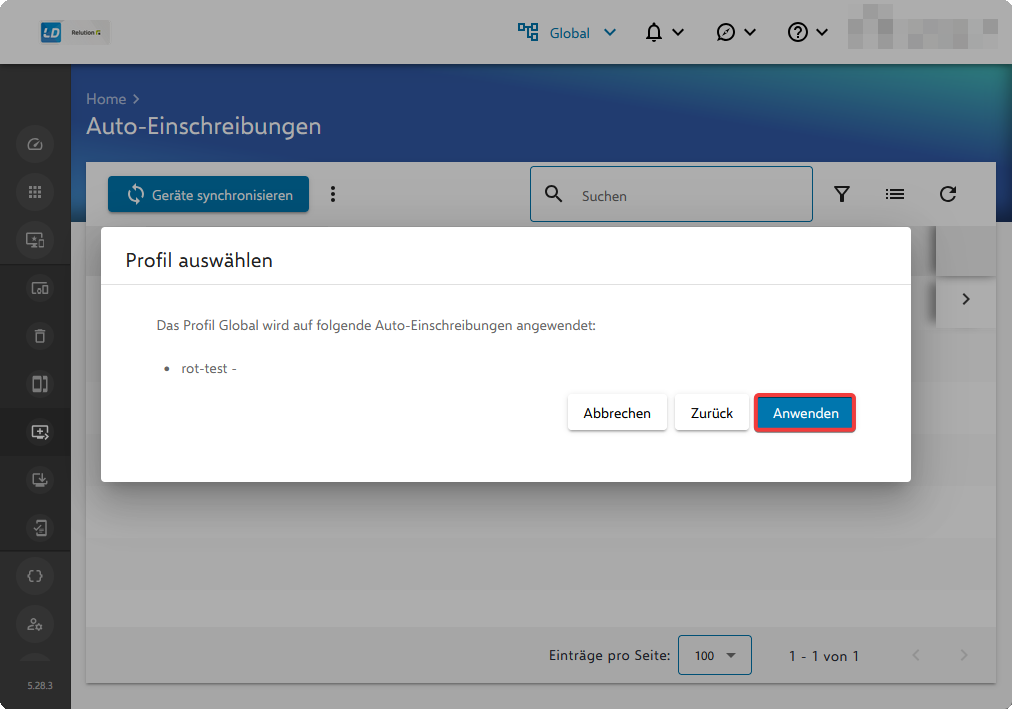1012x709 pixels.
Task: Open the help question mark menu
Action: (x=807, y=32)
